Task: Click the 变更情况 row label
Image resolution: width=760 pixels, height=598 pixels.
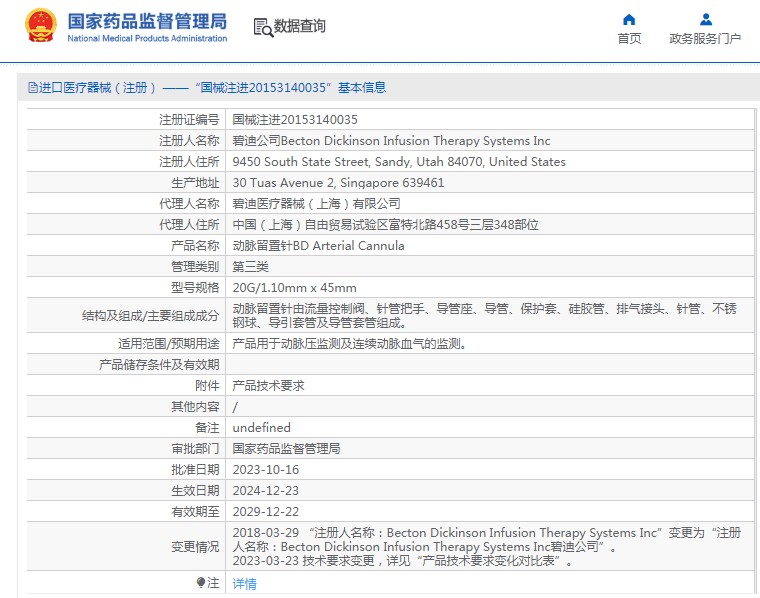Action: (x=195, y=547)
